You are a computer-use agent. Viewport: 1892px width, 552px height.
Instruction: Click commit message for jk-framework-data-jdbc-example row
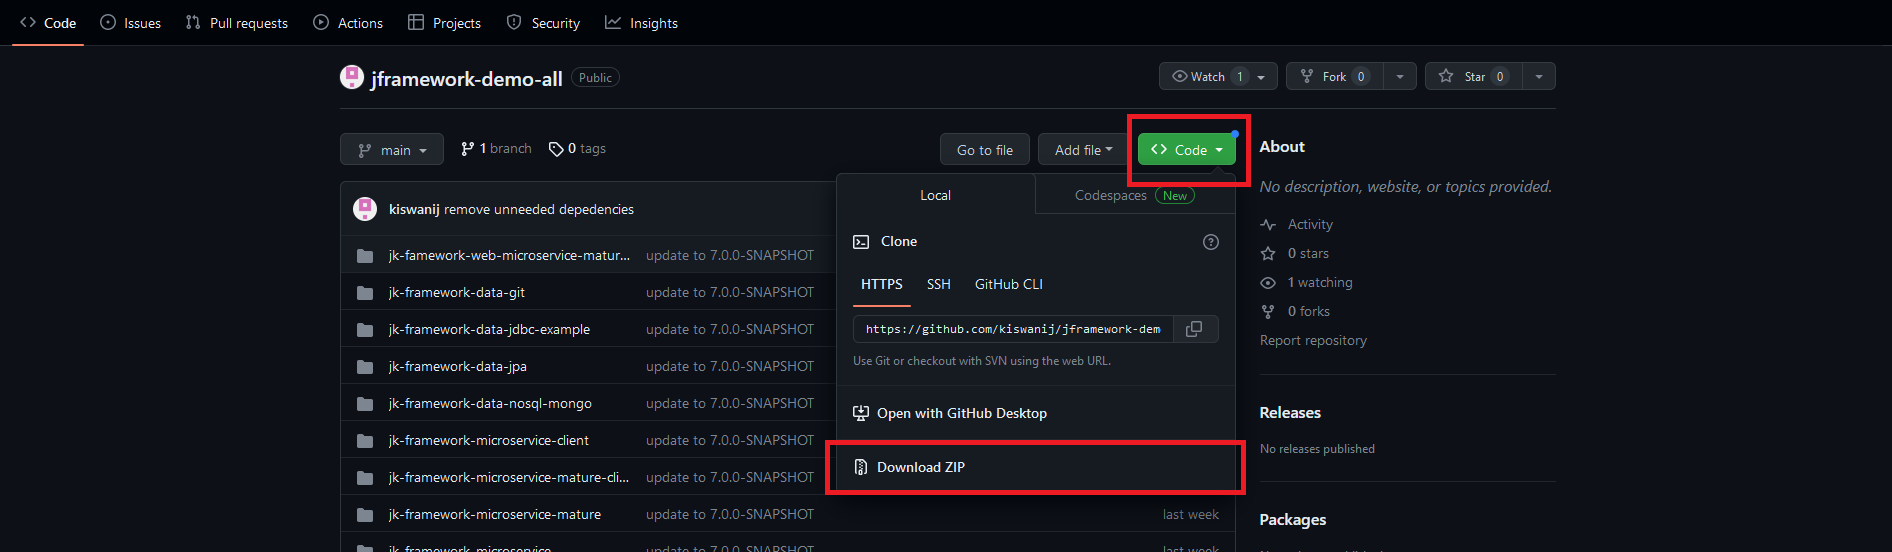(730, 329)
